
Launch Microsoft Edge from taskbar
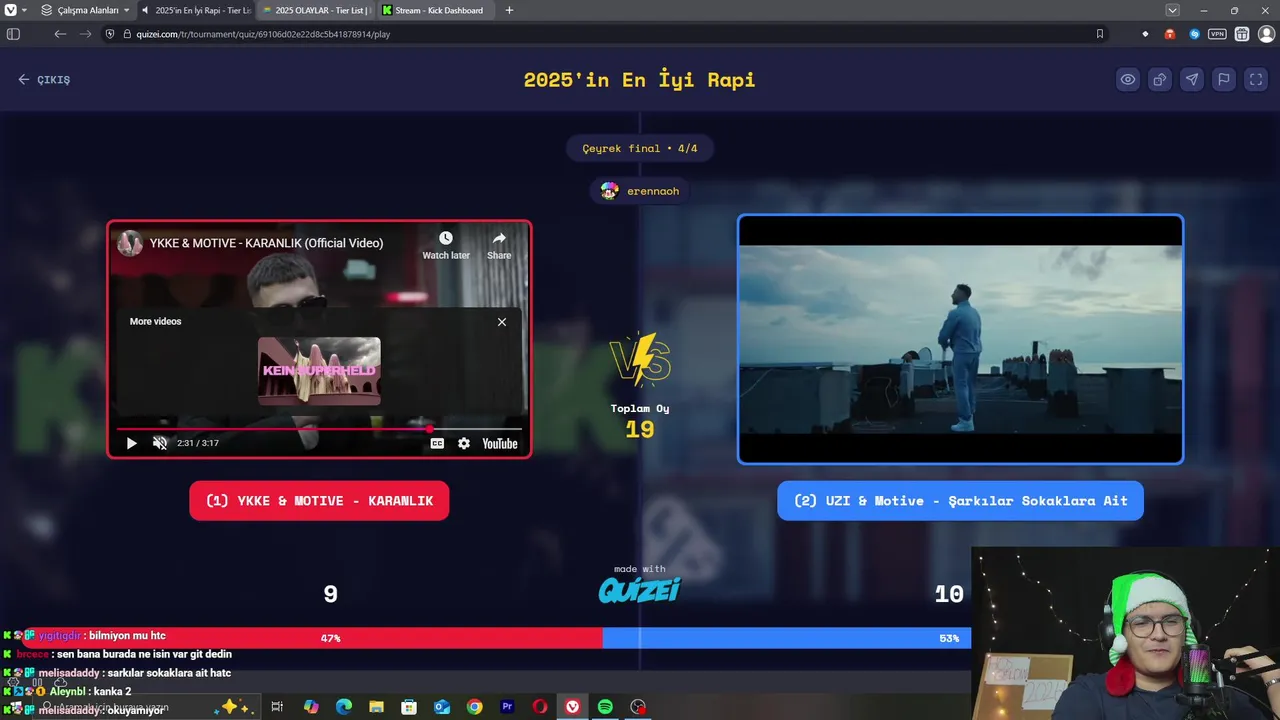pyautogui.click(x=344, y=707)
